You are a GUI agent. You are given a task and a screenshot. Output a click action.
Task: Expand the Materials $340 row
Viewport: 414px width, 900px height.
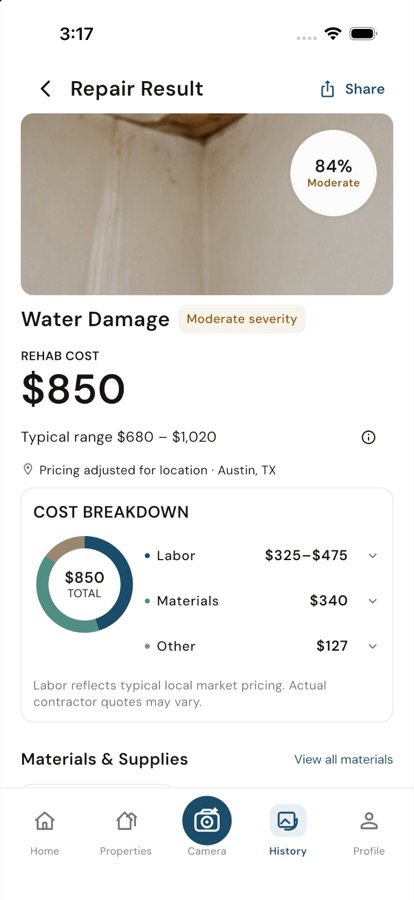(x=262, y=601)
